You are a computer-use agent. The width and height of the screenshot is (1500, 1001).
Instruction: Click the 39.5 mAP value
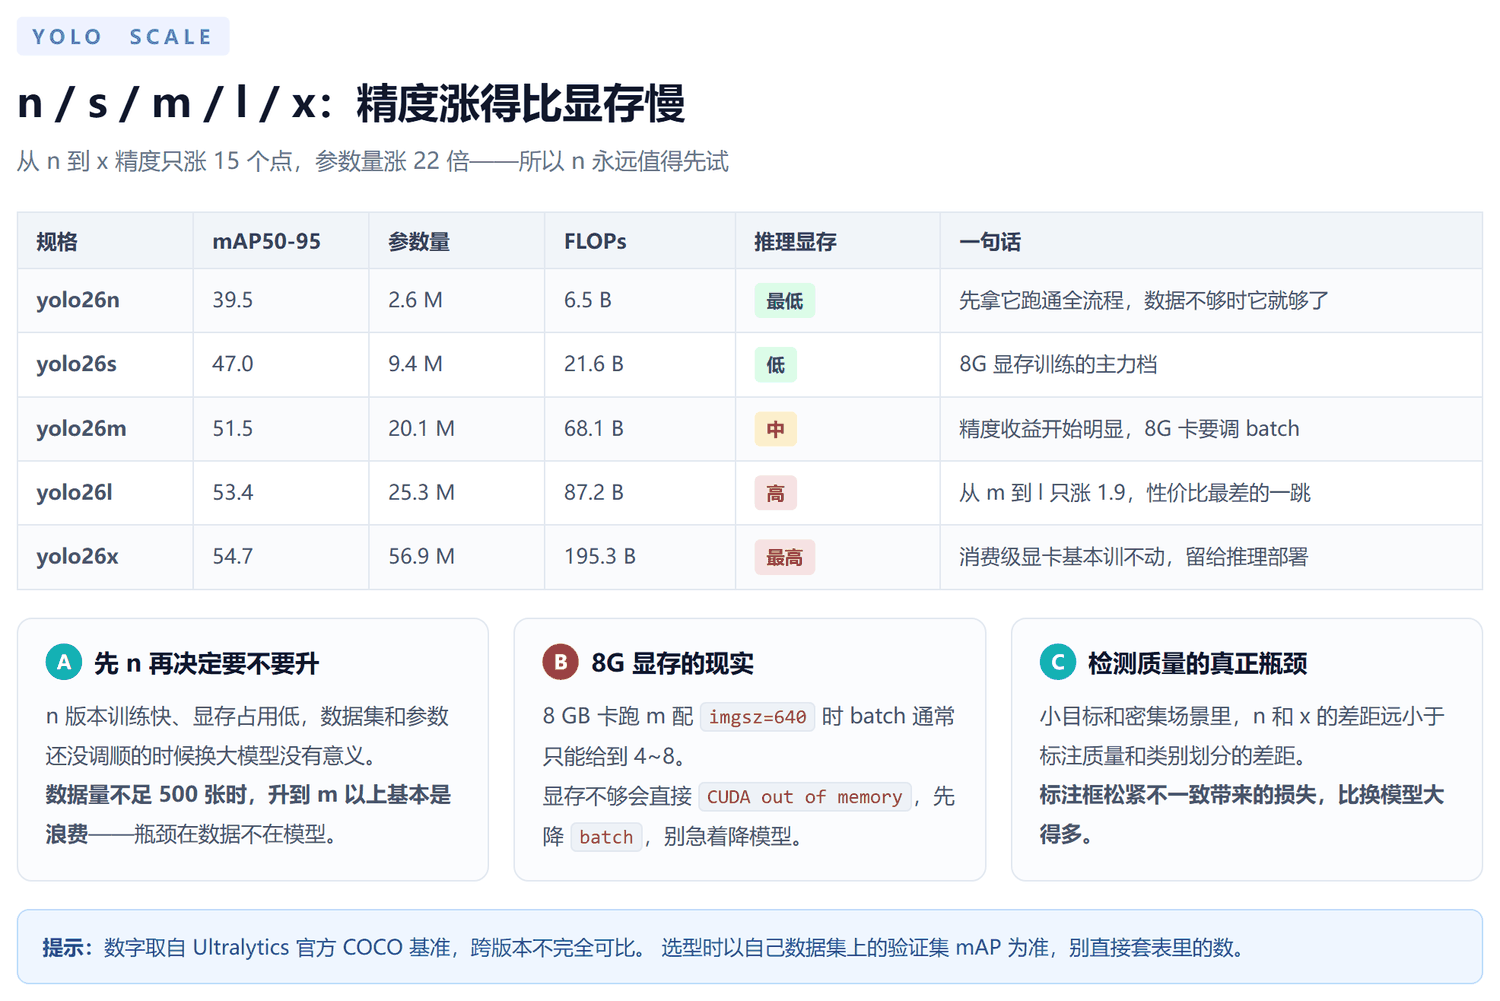coord(232,300)
